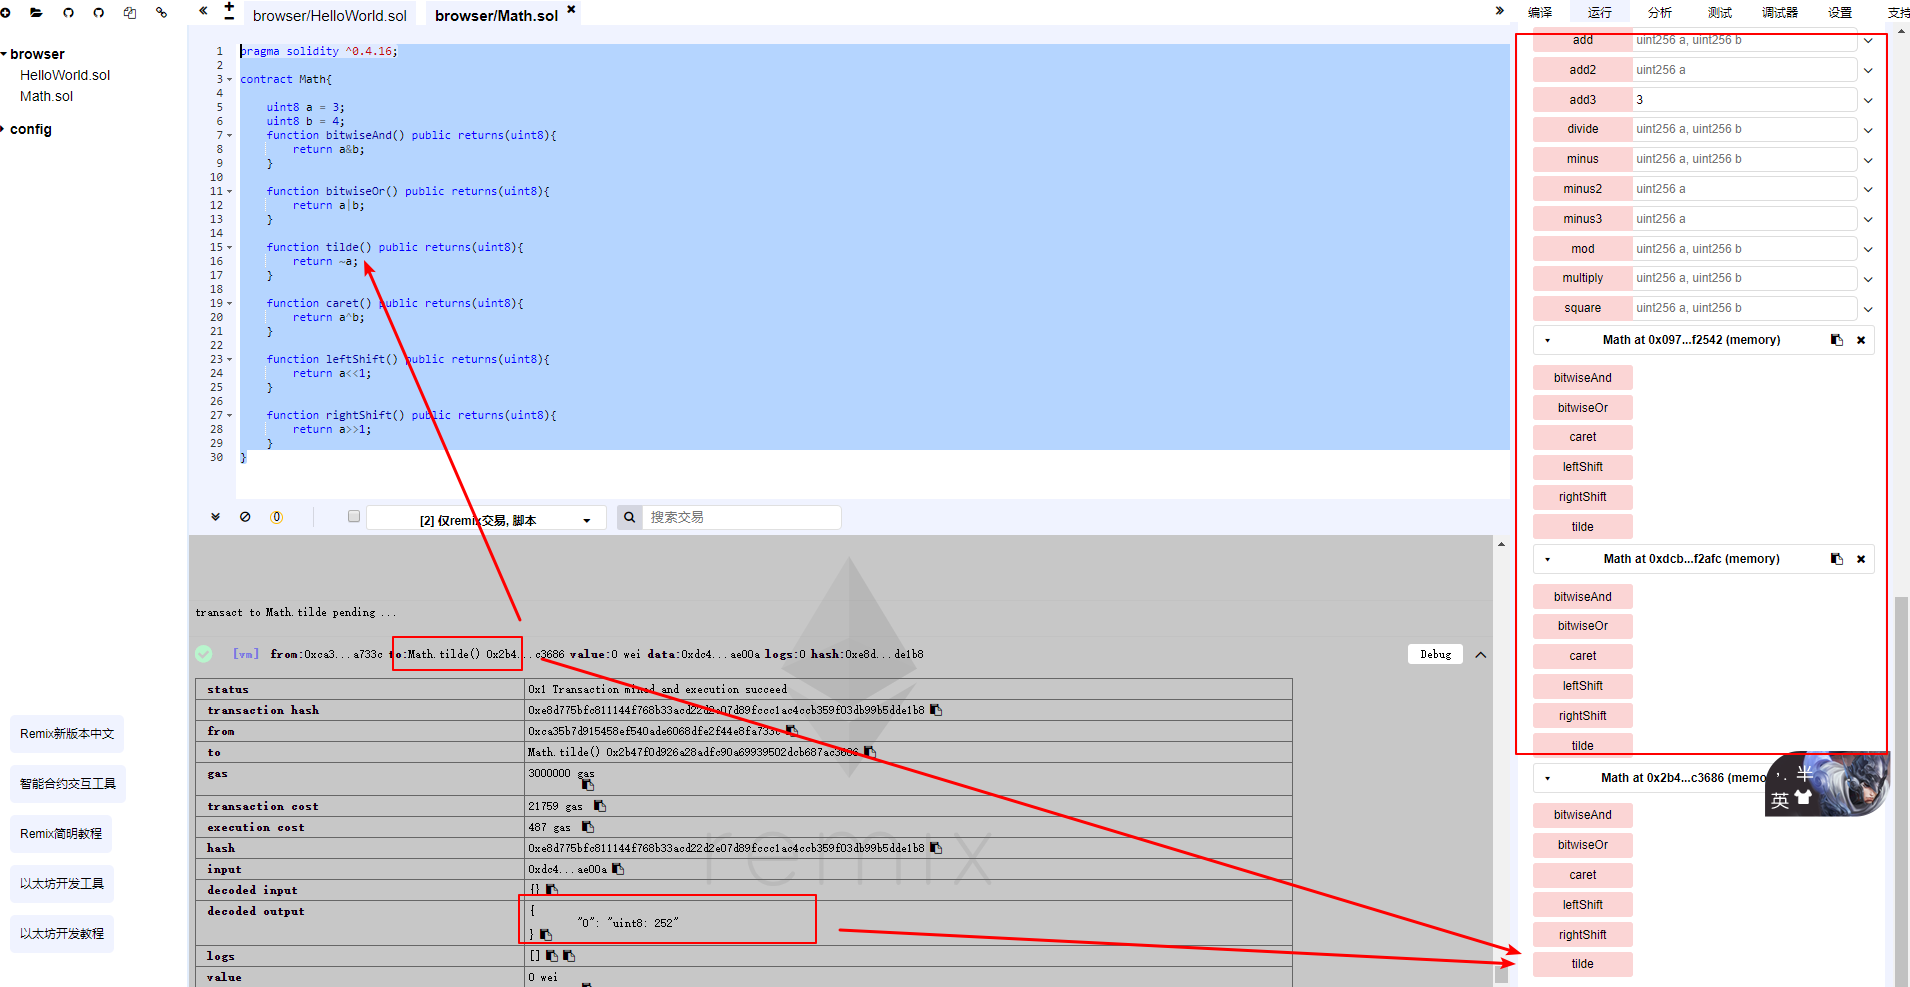Expand parameters for divide function

[x=1868, y=130]
